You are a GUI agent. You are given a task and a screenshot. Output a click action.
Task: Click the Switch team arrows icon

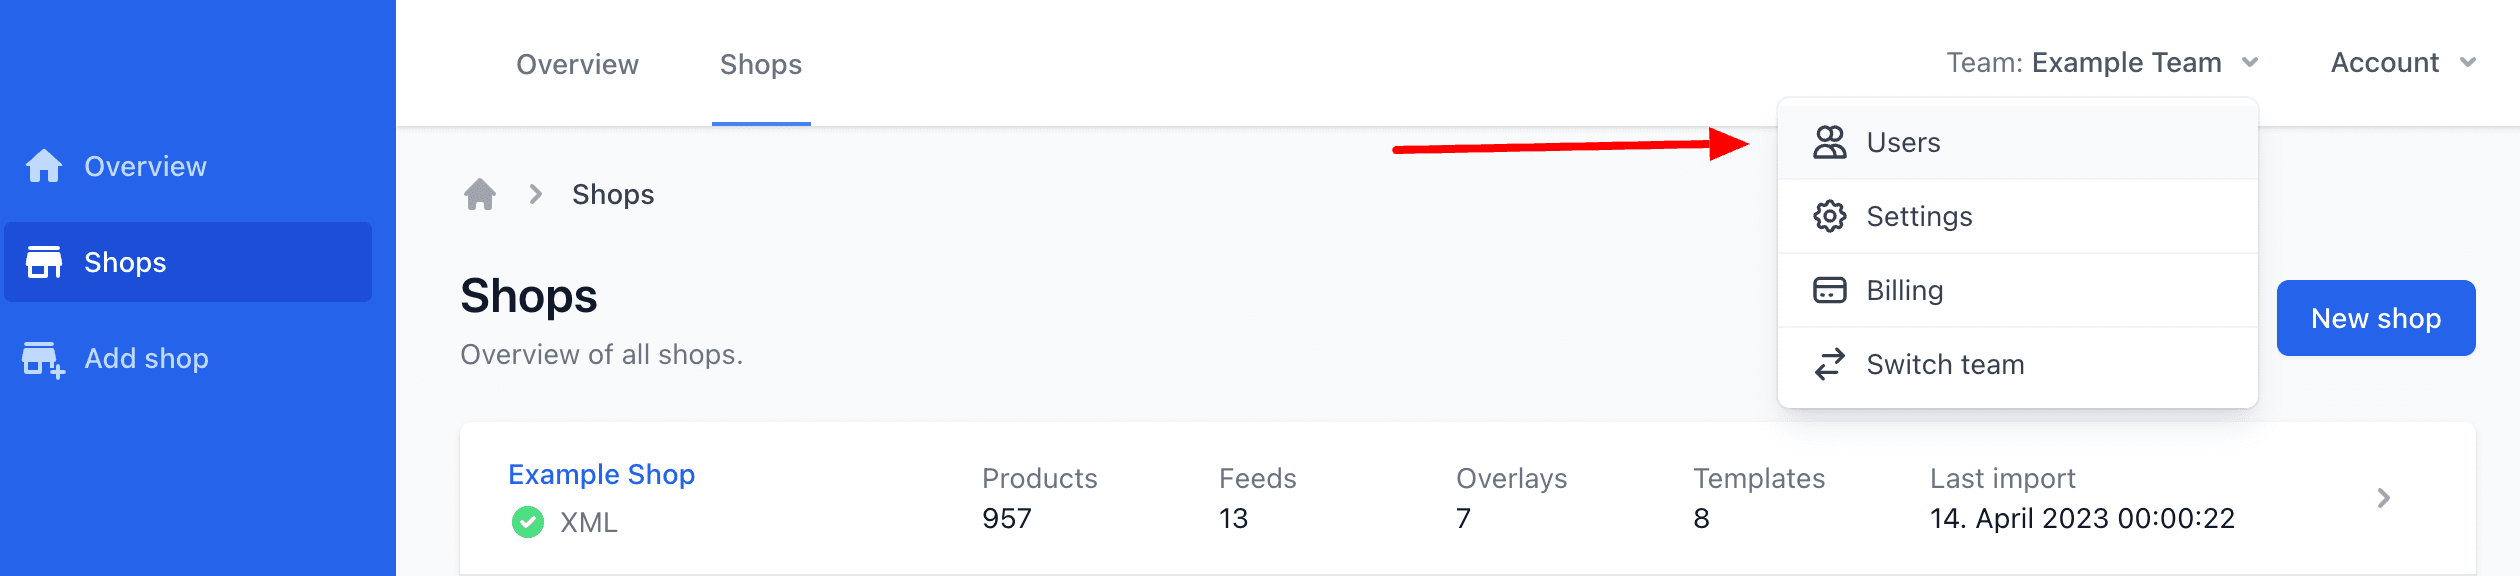(x=1830, y=364)
